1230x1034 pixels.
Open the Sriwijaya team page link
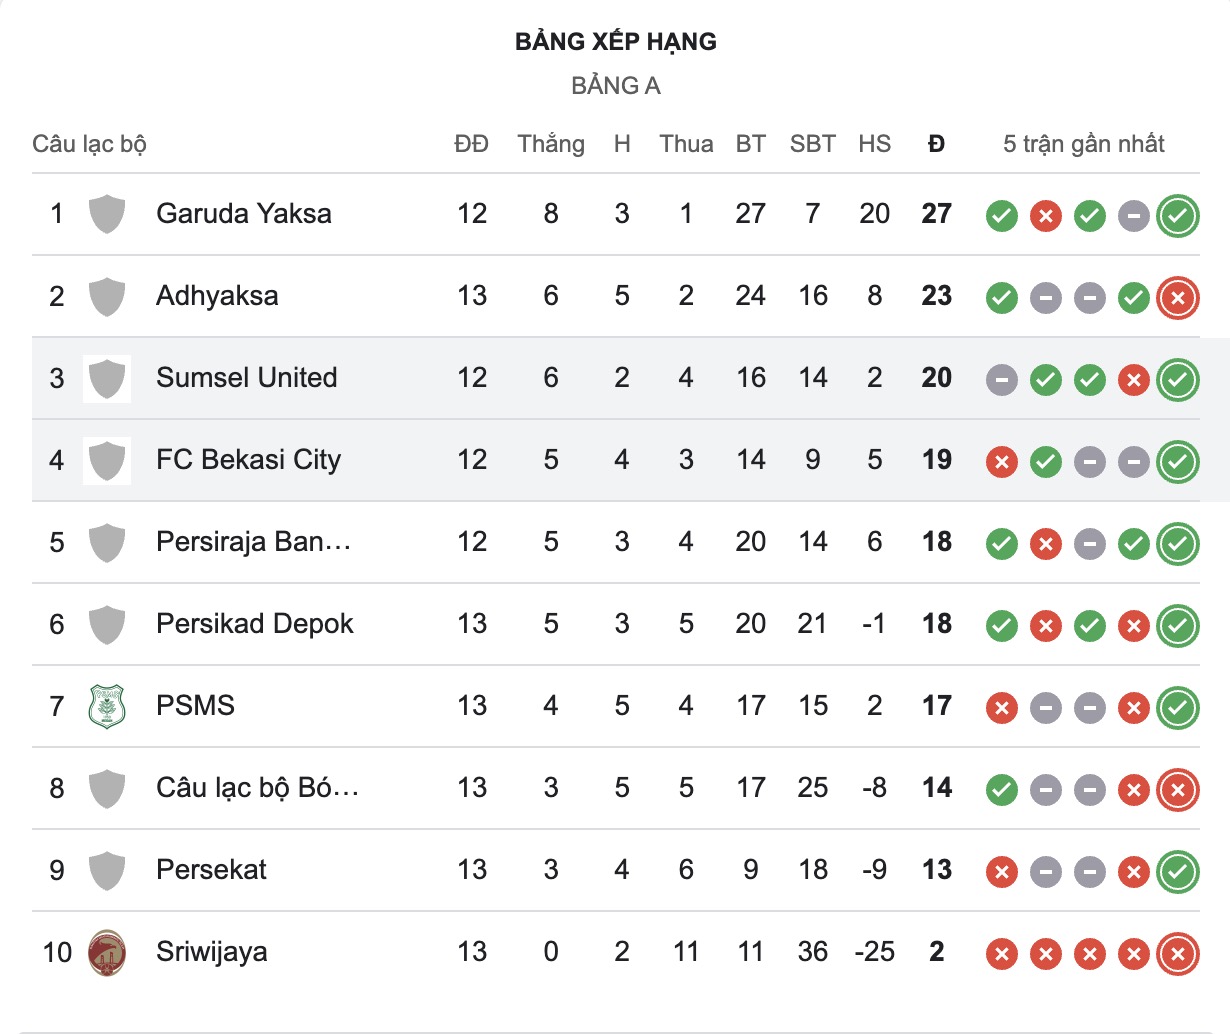[209, 952]
